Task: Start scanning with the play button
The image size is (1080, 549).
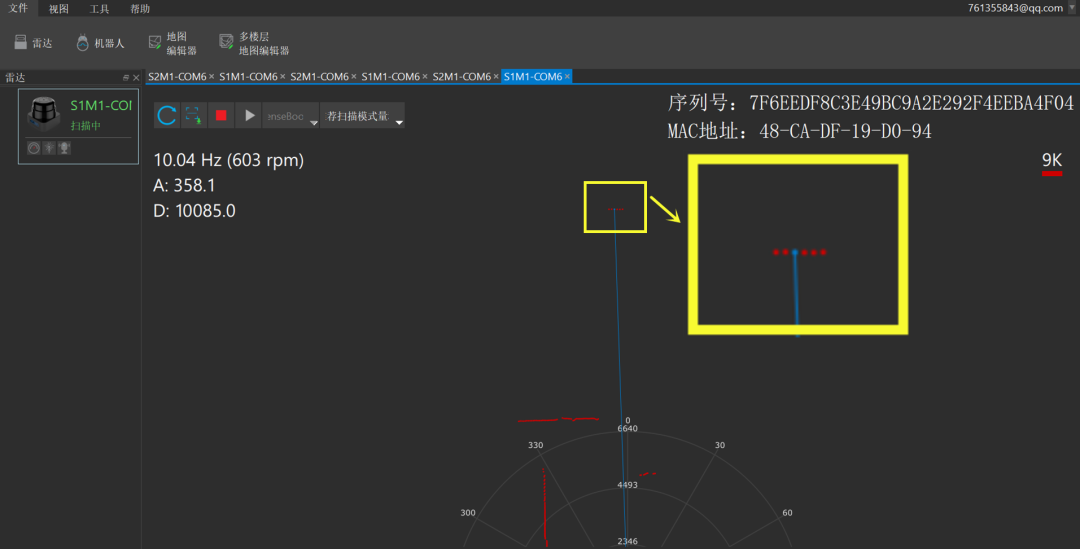Action: pyautogui.click(x=249, y=115)
